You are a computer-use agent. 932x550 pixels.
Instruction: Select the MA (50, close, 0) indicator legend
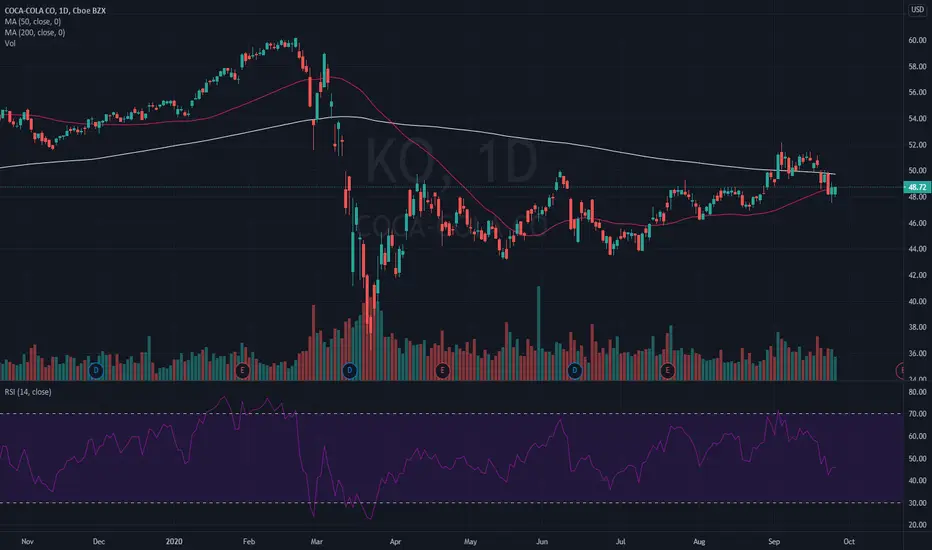33,21
